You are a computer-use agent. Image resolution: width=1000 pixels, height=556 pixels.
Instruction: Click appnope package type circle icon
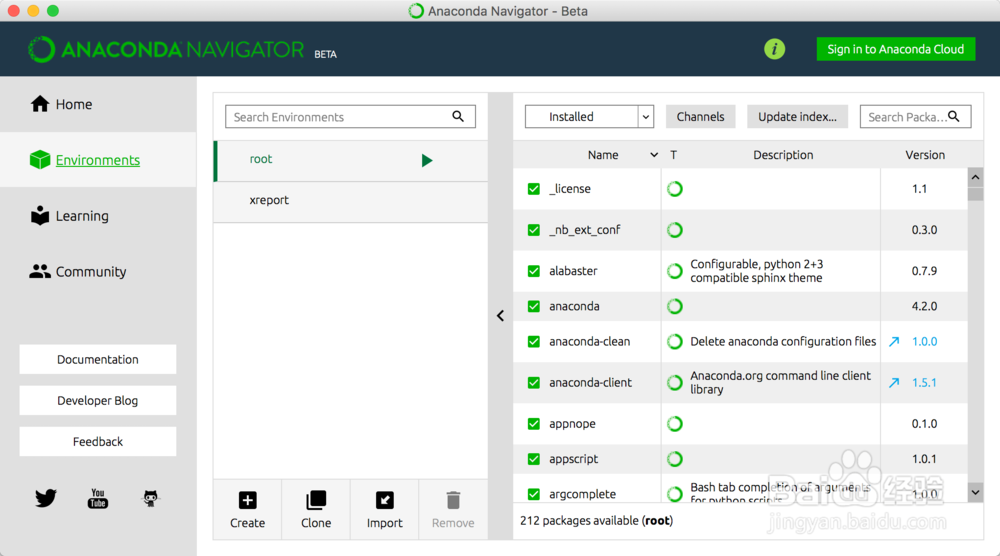click(675, 423)
